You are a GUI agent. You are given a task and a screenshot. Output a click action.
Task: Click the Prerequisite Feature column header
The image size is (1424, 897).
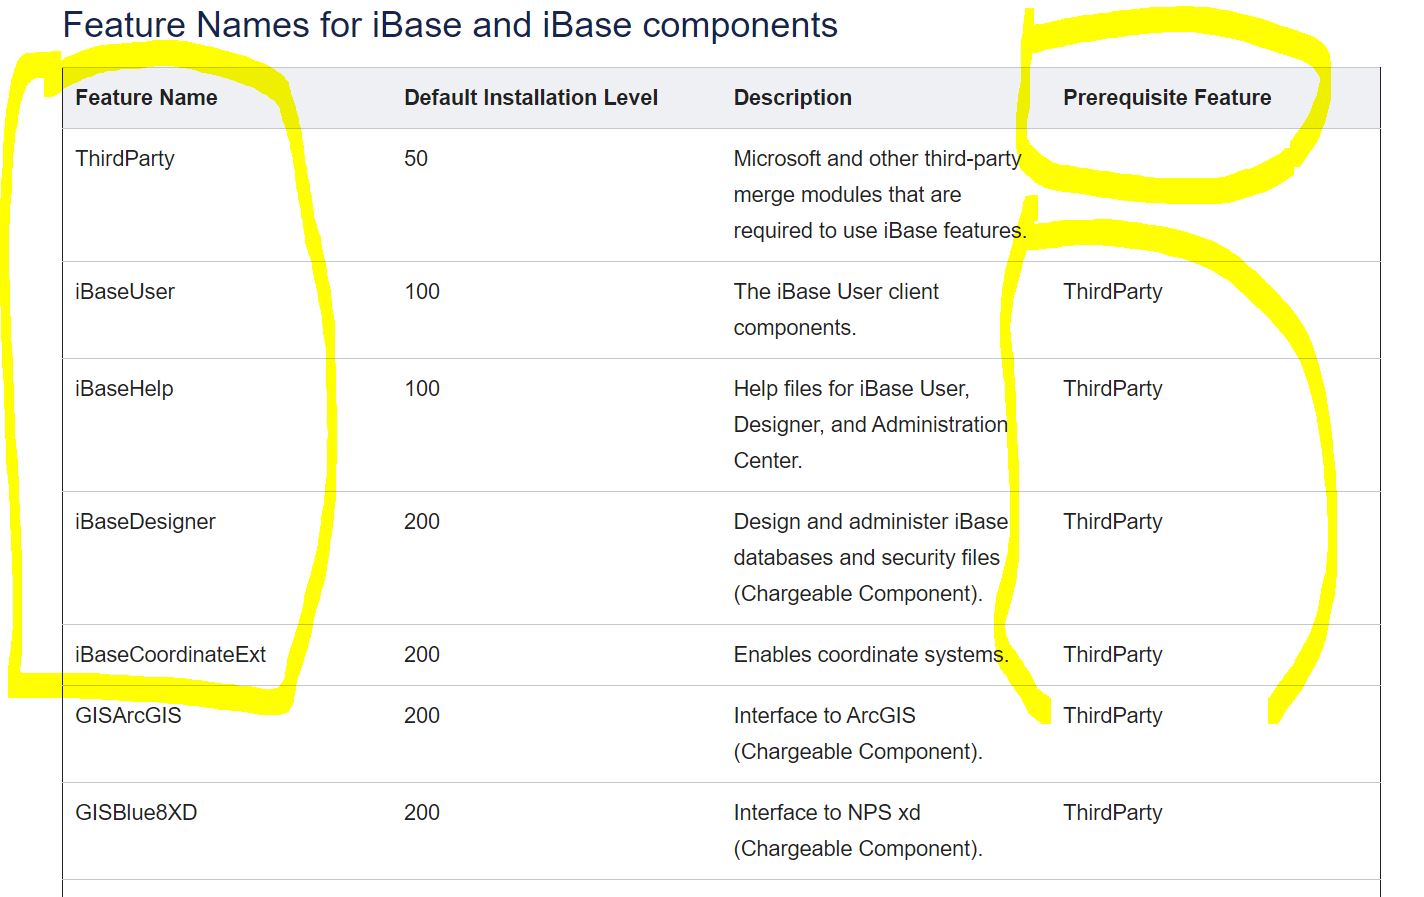[1167, 97]
